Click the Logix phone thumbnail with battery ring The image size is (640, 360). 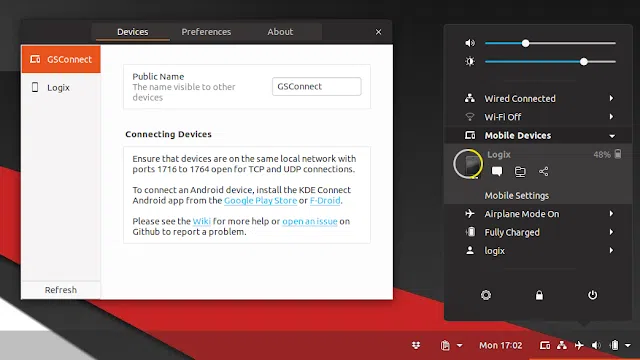(468, 164)
